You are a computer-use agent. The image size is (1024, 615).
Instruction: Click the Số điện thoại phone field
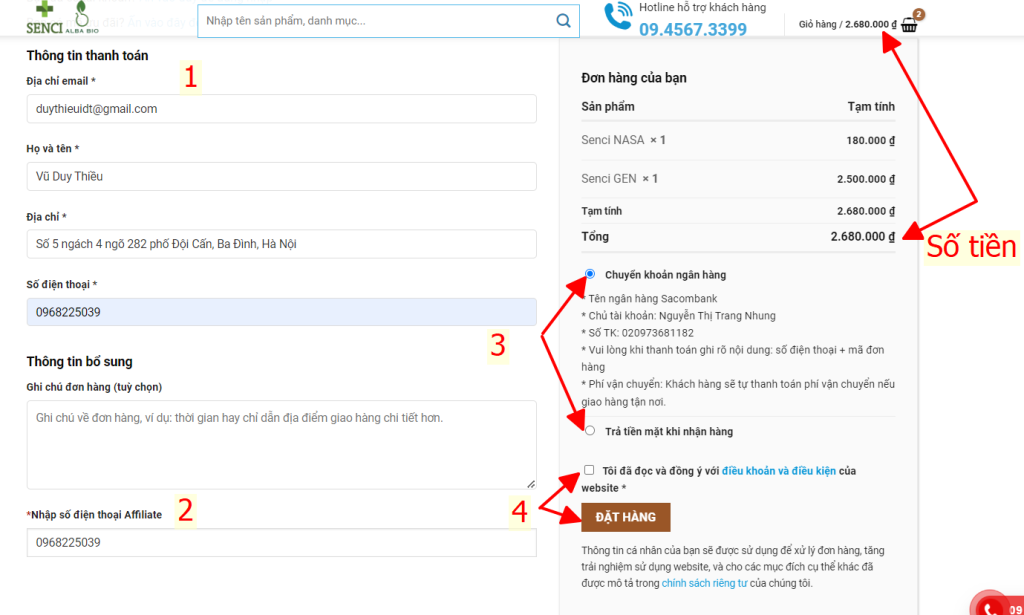pyautogui.click(x=281, y=312)
